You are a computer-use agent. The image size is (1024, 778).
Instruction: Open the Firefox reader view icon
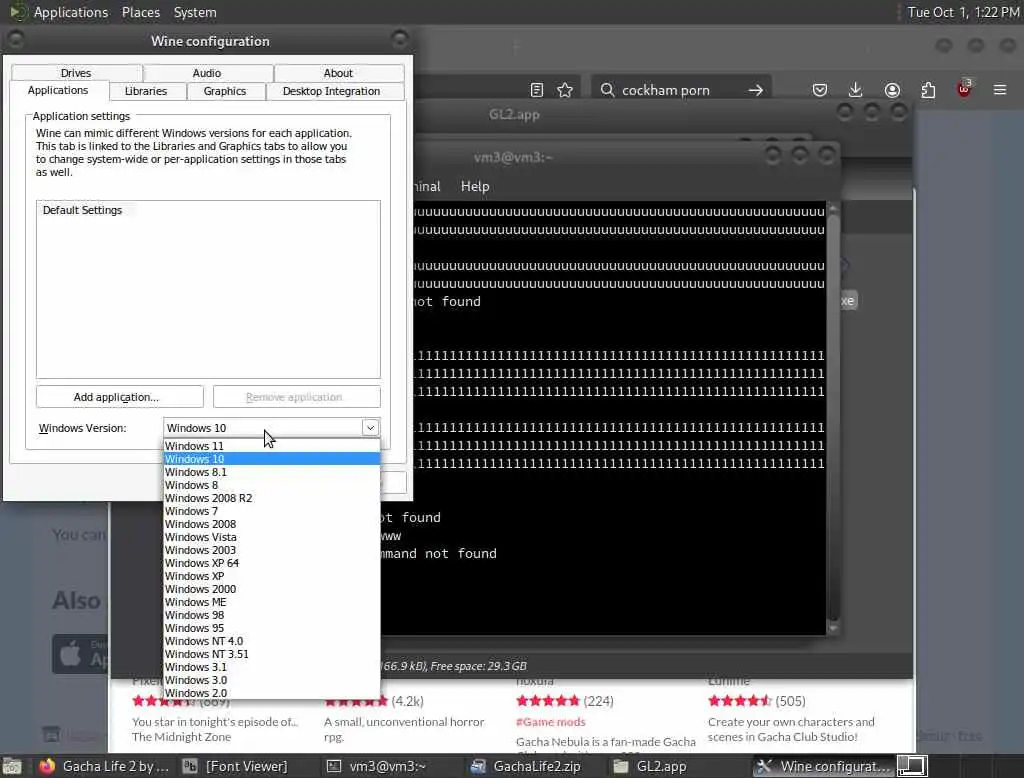(x=537, y=90)
